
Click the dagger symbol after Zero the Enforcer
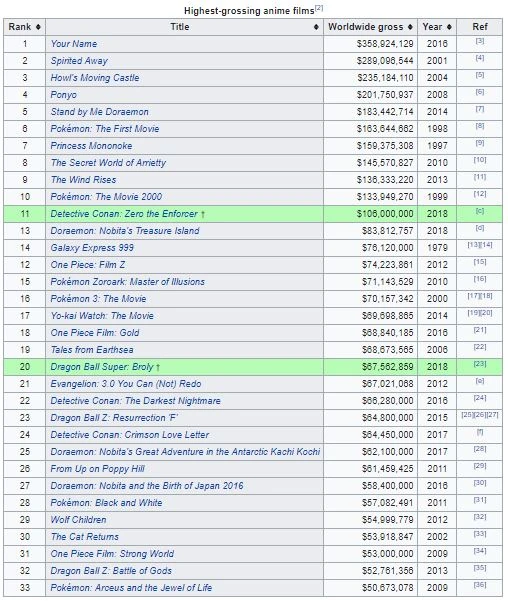pyautogui.click(x=203, y=214)
